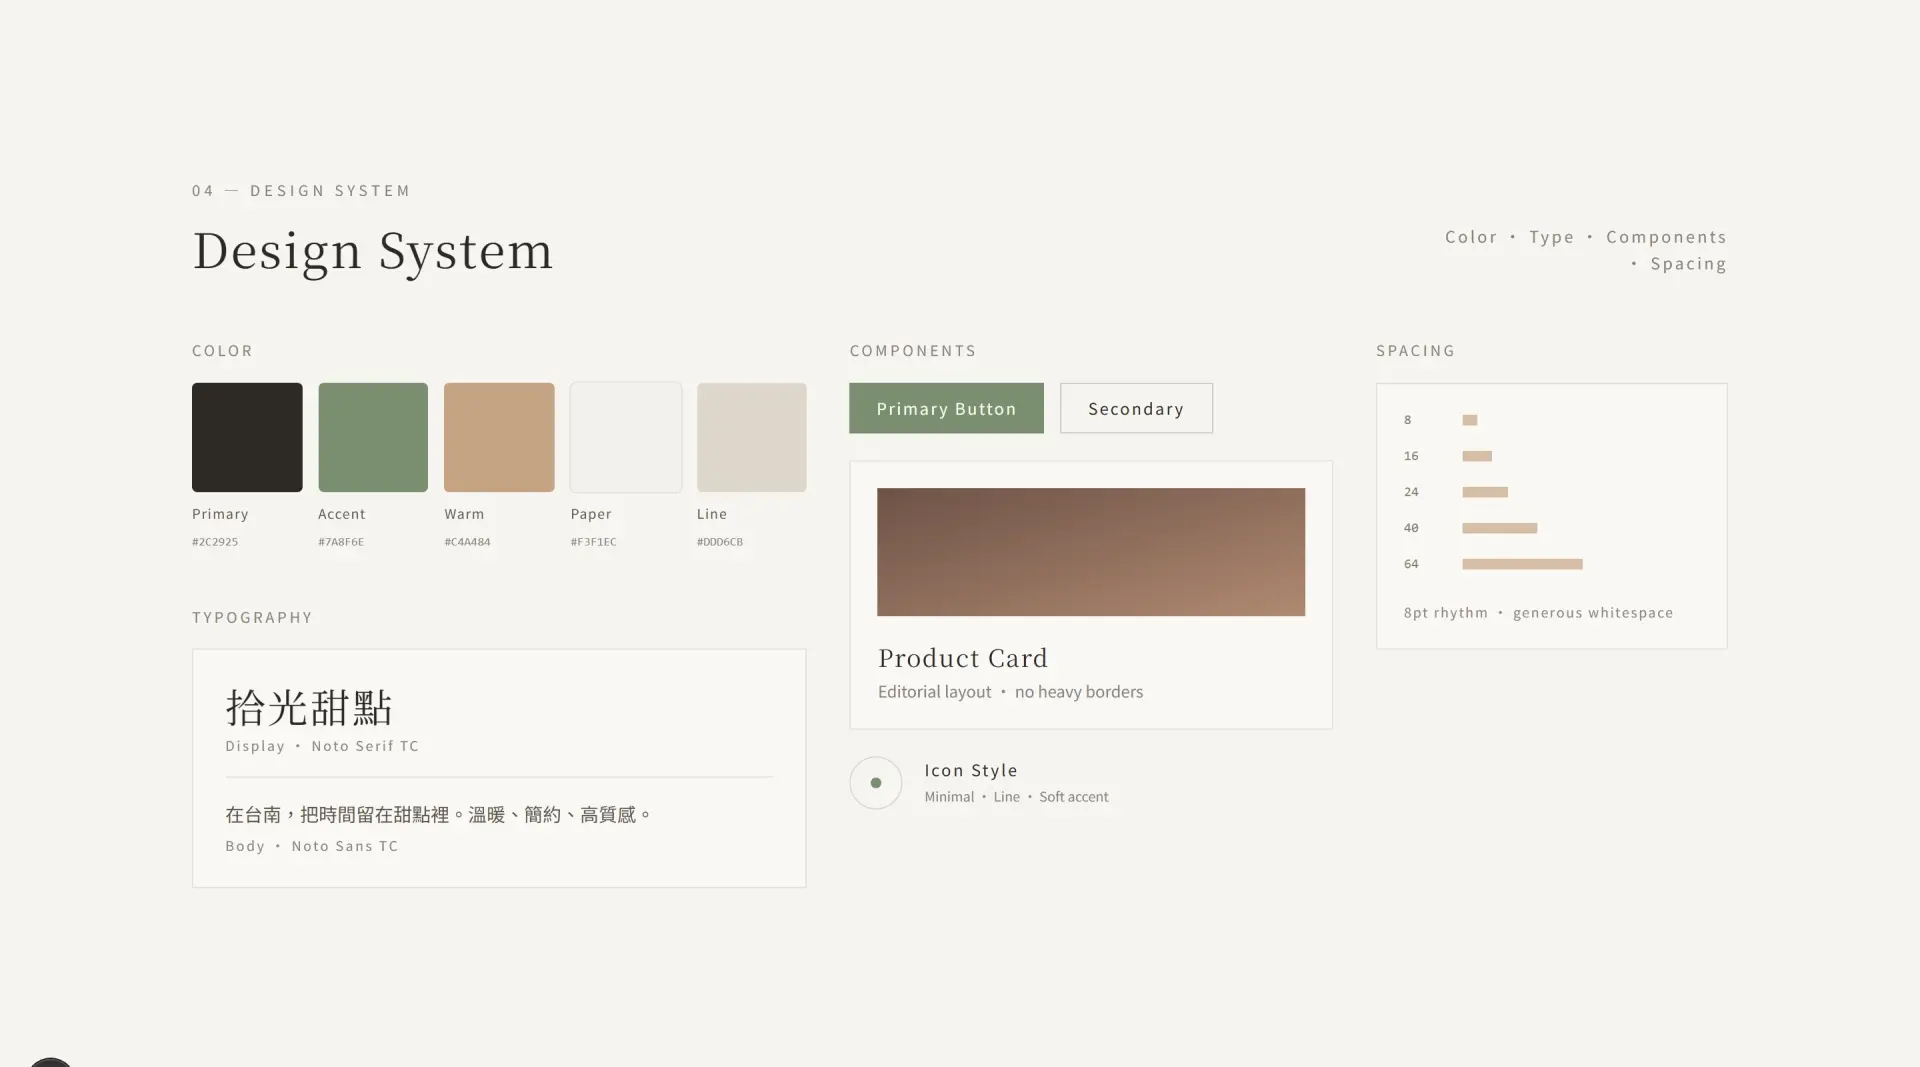Click the 8 spacing bar
The height and width of the screenshot is (1067, 1920).
click(x=1470, y=420)
